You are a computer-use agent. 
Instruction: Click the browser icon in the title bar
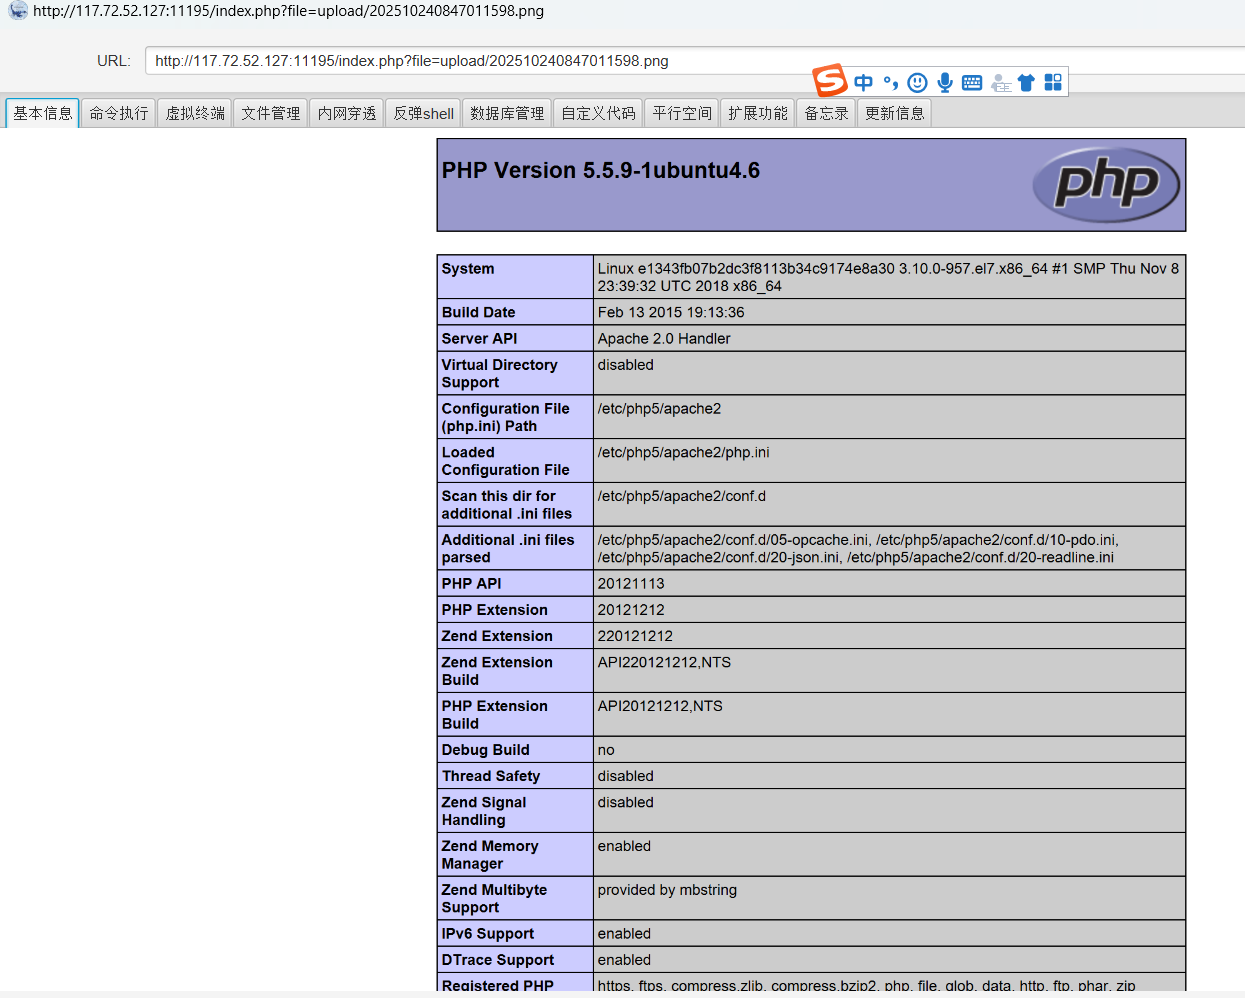point(18,11)
